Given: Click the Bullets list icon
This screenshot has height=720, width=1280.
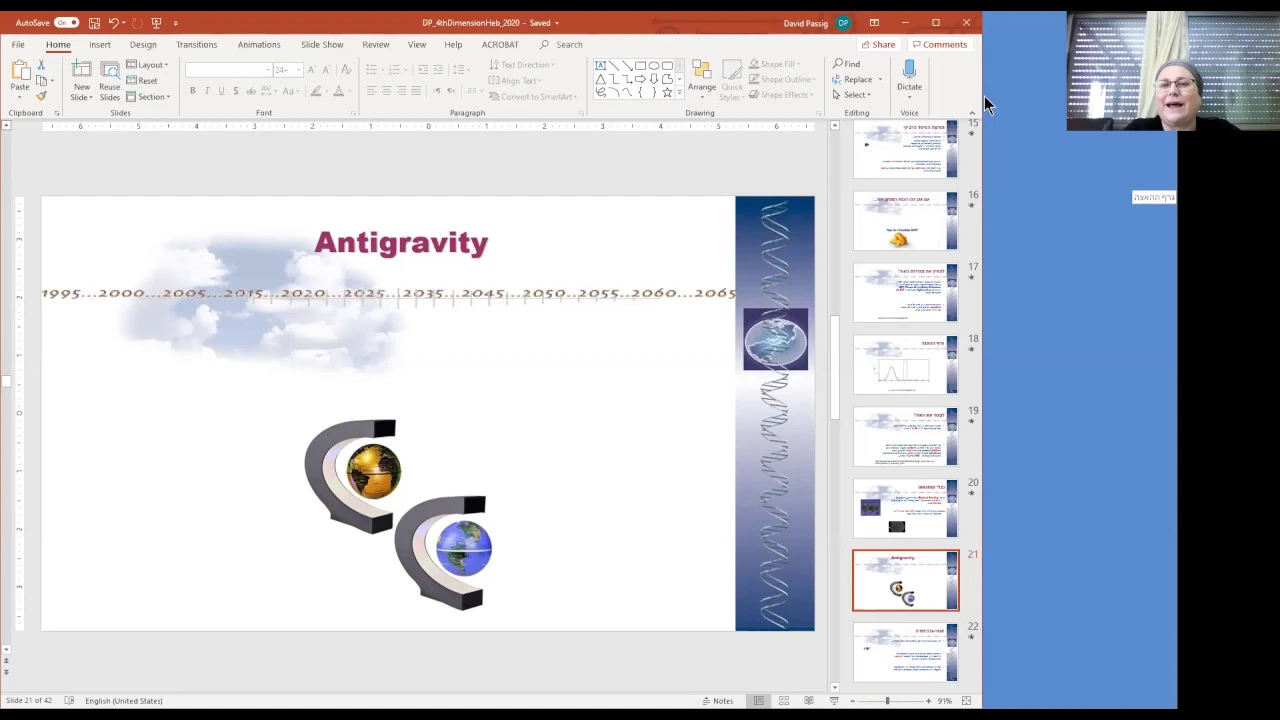Looking at the screenshot, I should tap(371, 69).
